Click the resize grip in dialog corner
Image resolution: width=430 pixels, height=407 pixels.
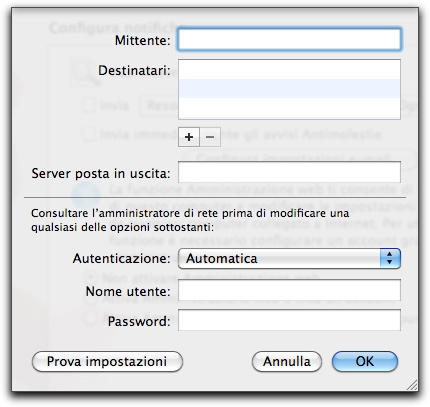click(413, 385)
